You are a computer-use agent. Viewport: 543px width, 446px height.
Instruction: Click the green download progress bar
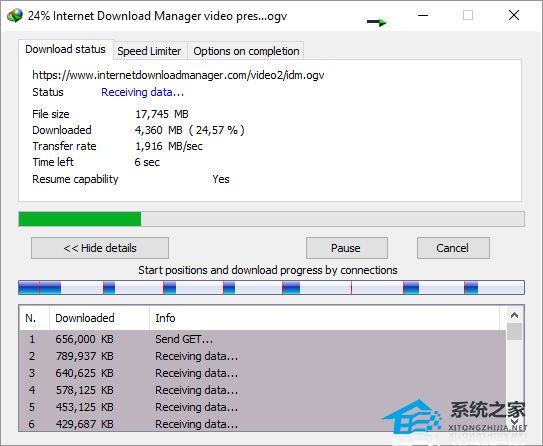tap(272, 219)
